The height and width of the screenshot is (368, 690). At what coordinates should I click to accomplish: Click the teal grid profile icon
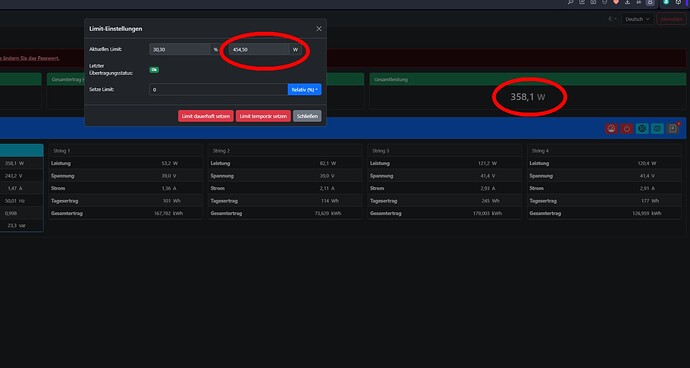(657, 129)
